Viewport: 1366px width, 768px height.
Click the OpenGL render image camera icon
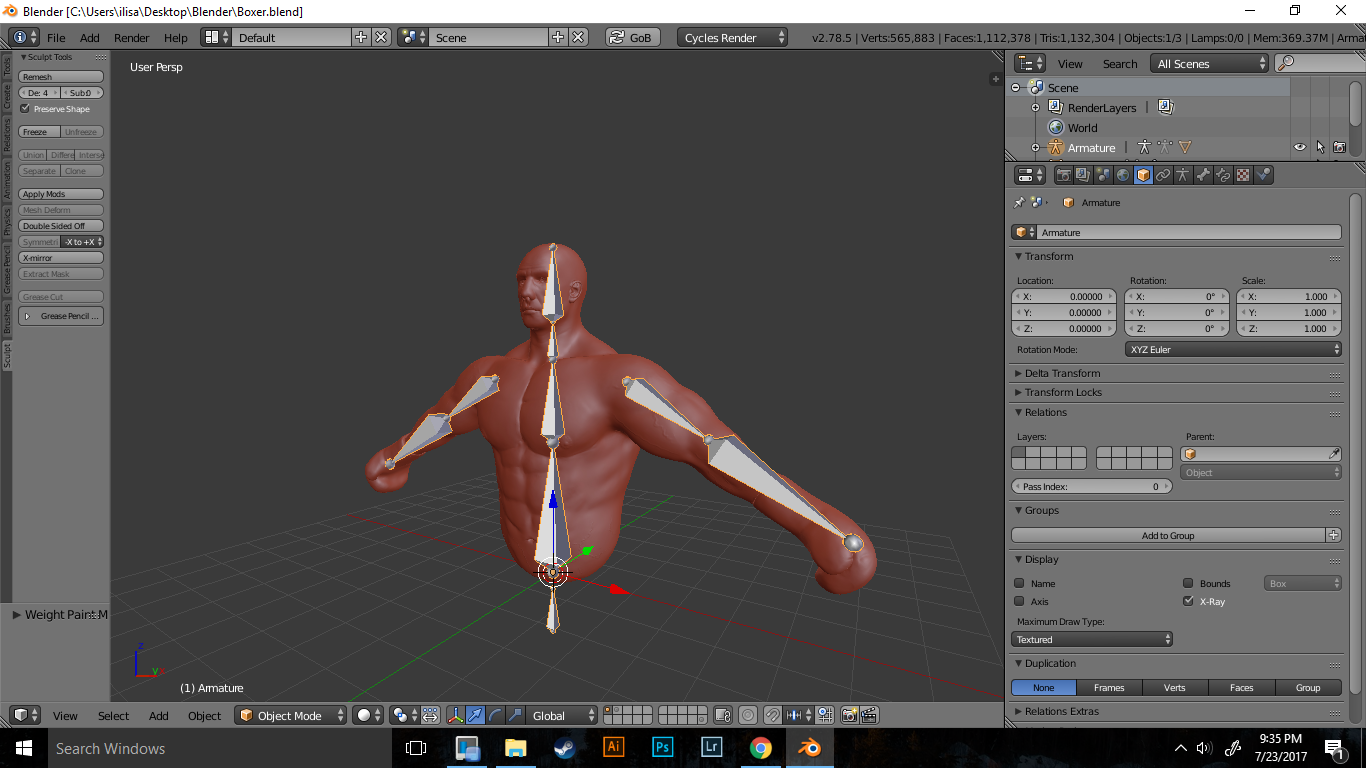coord(850,715)
